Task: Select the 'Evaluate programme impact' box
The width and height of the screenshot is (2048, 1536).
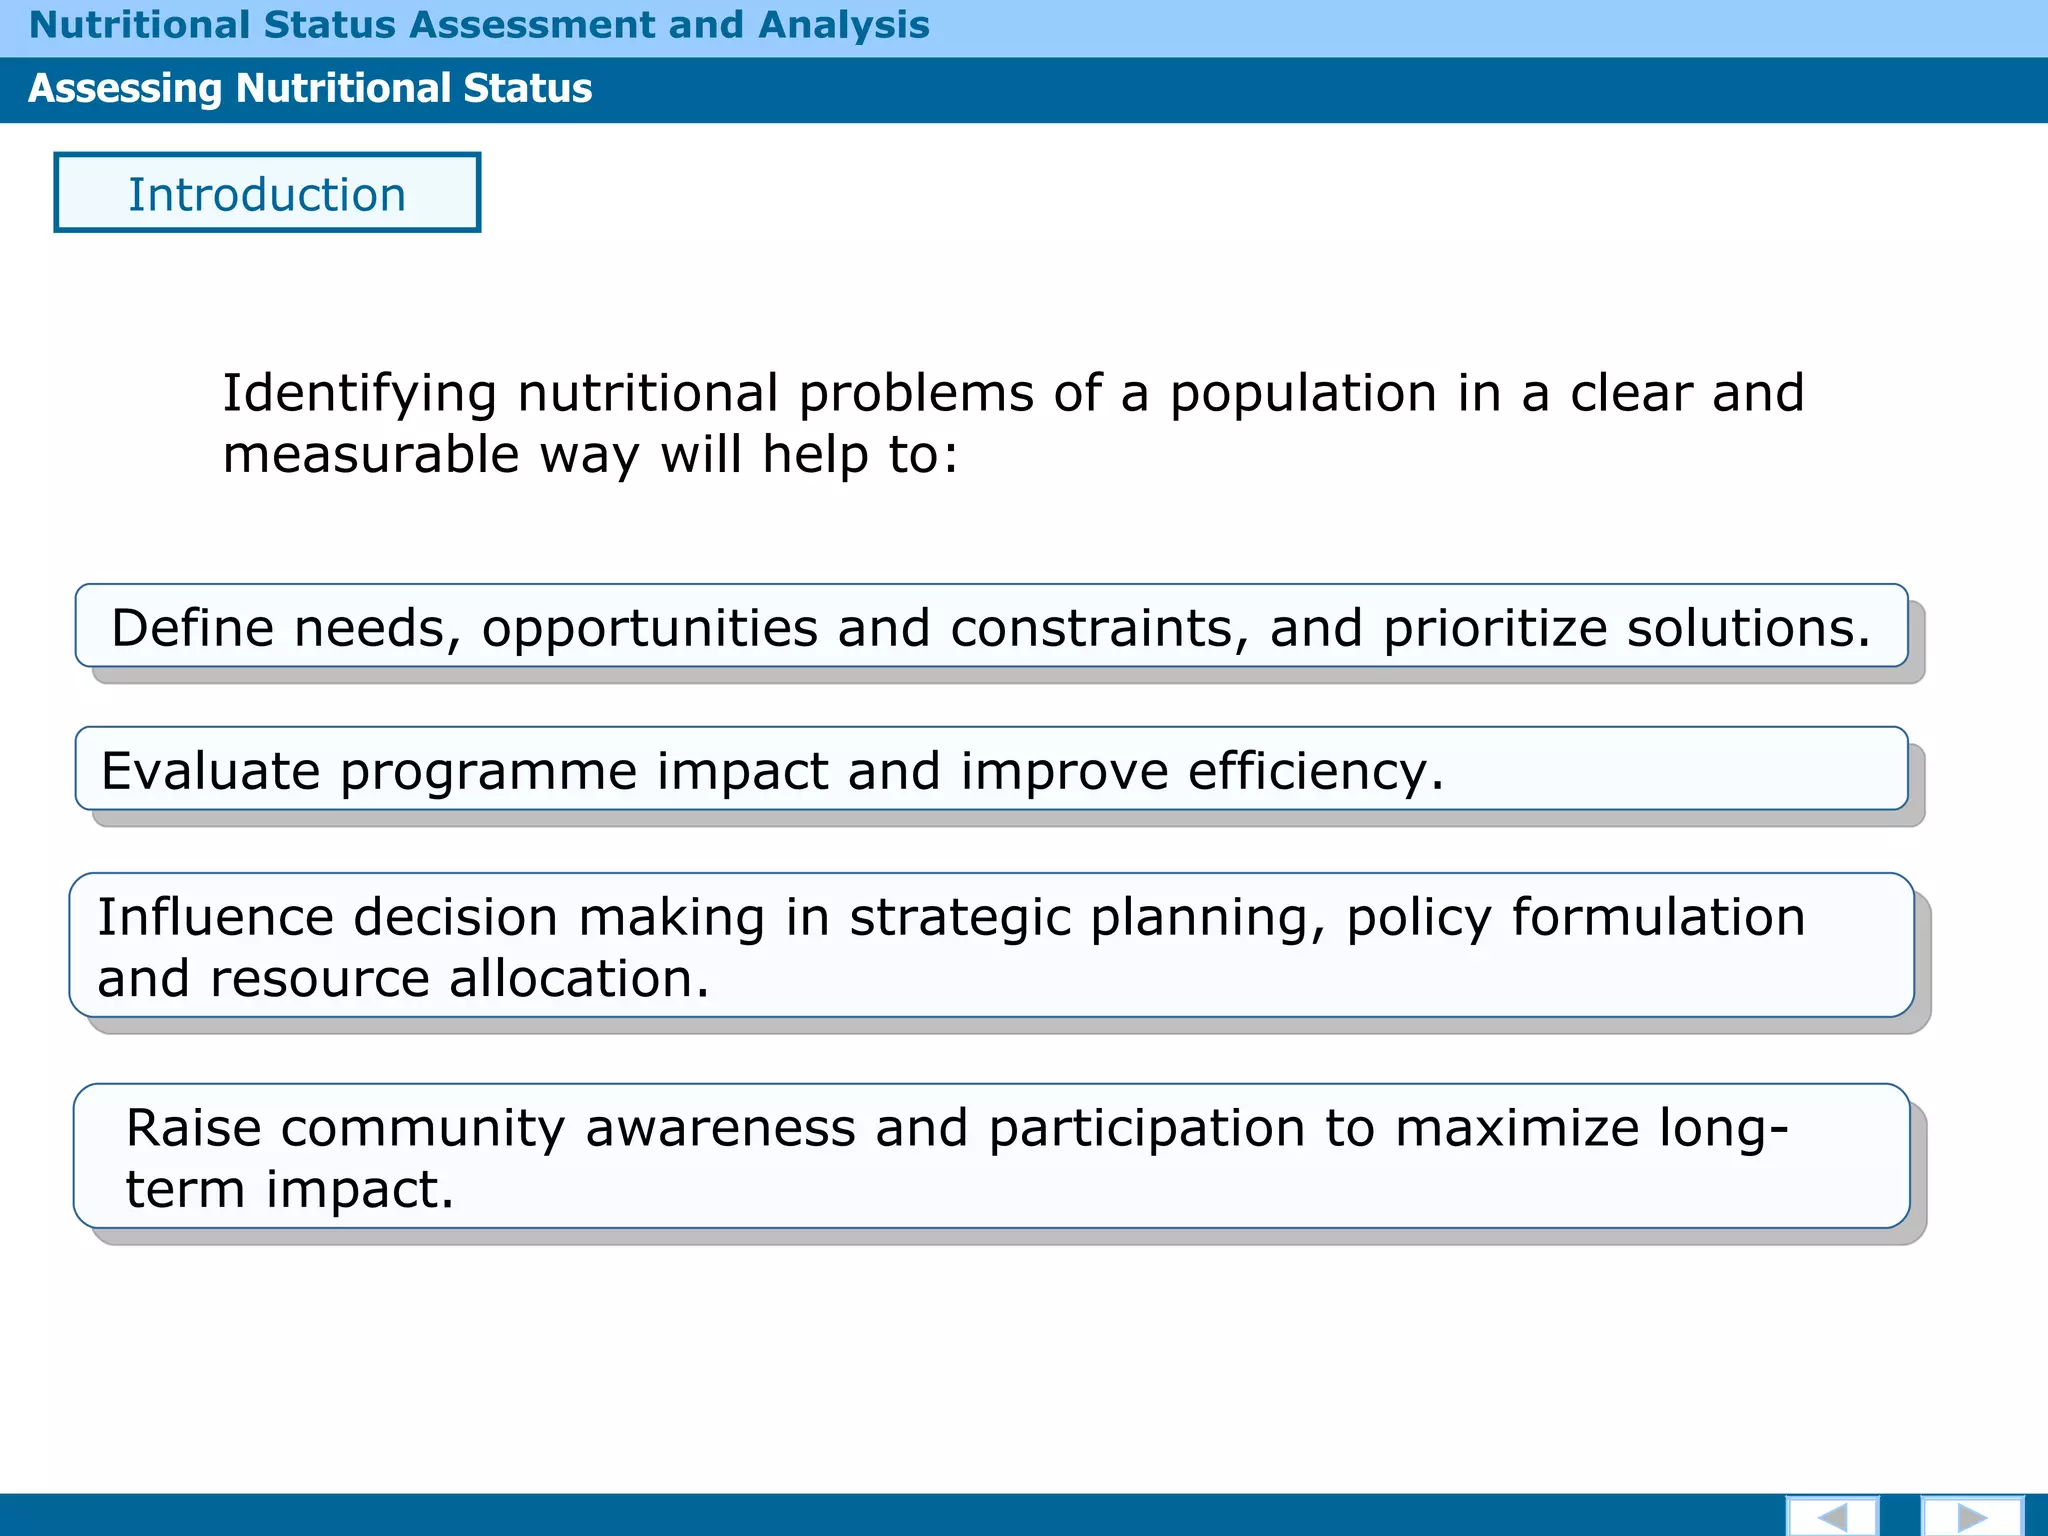Action: click(x=991, y=769)
